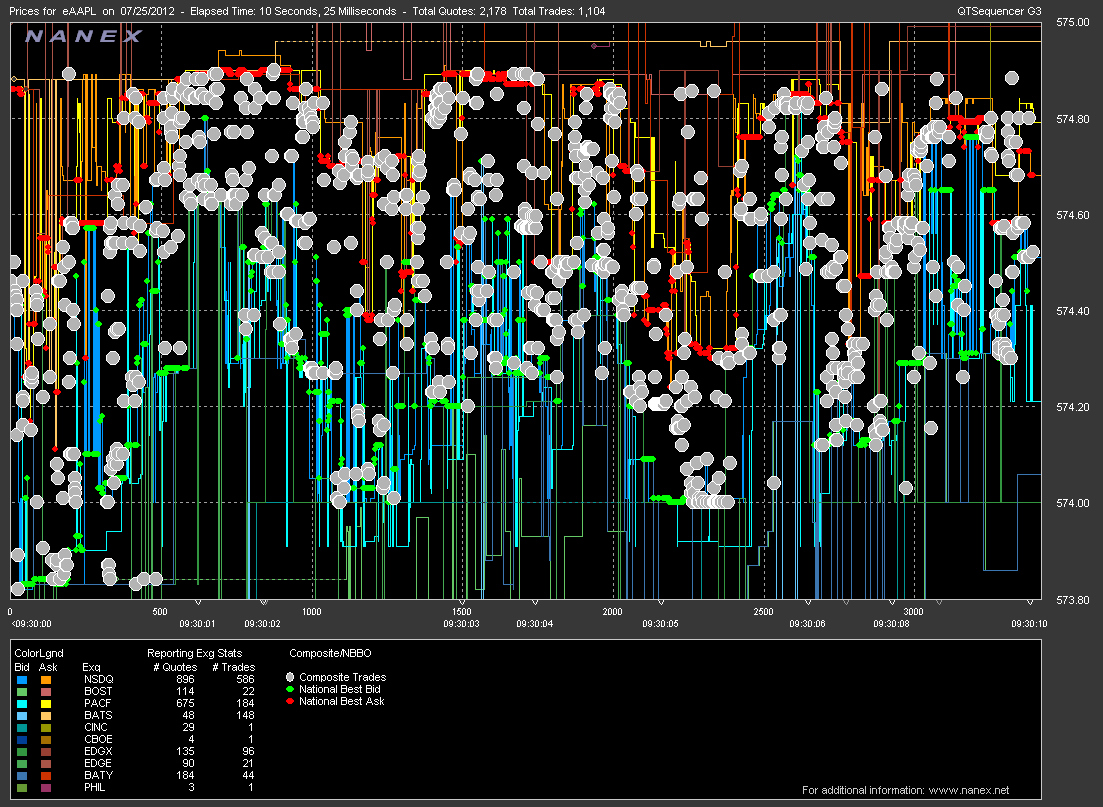Open the www.nanex.net link

point(969,790)
